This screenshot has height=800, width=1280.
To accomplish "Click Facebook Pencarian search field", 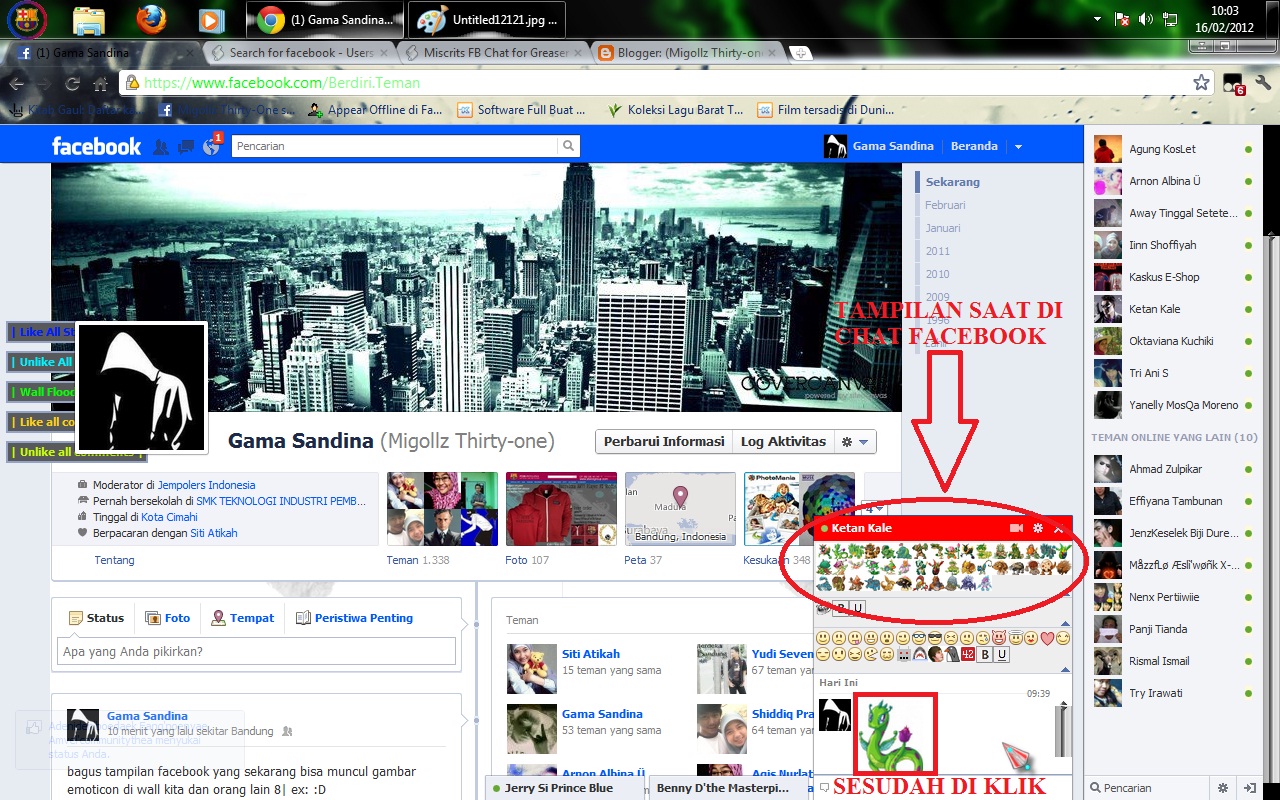I will (x=395, y=146).
